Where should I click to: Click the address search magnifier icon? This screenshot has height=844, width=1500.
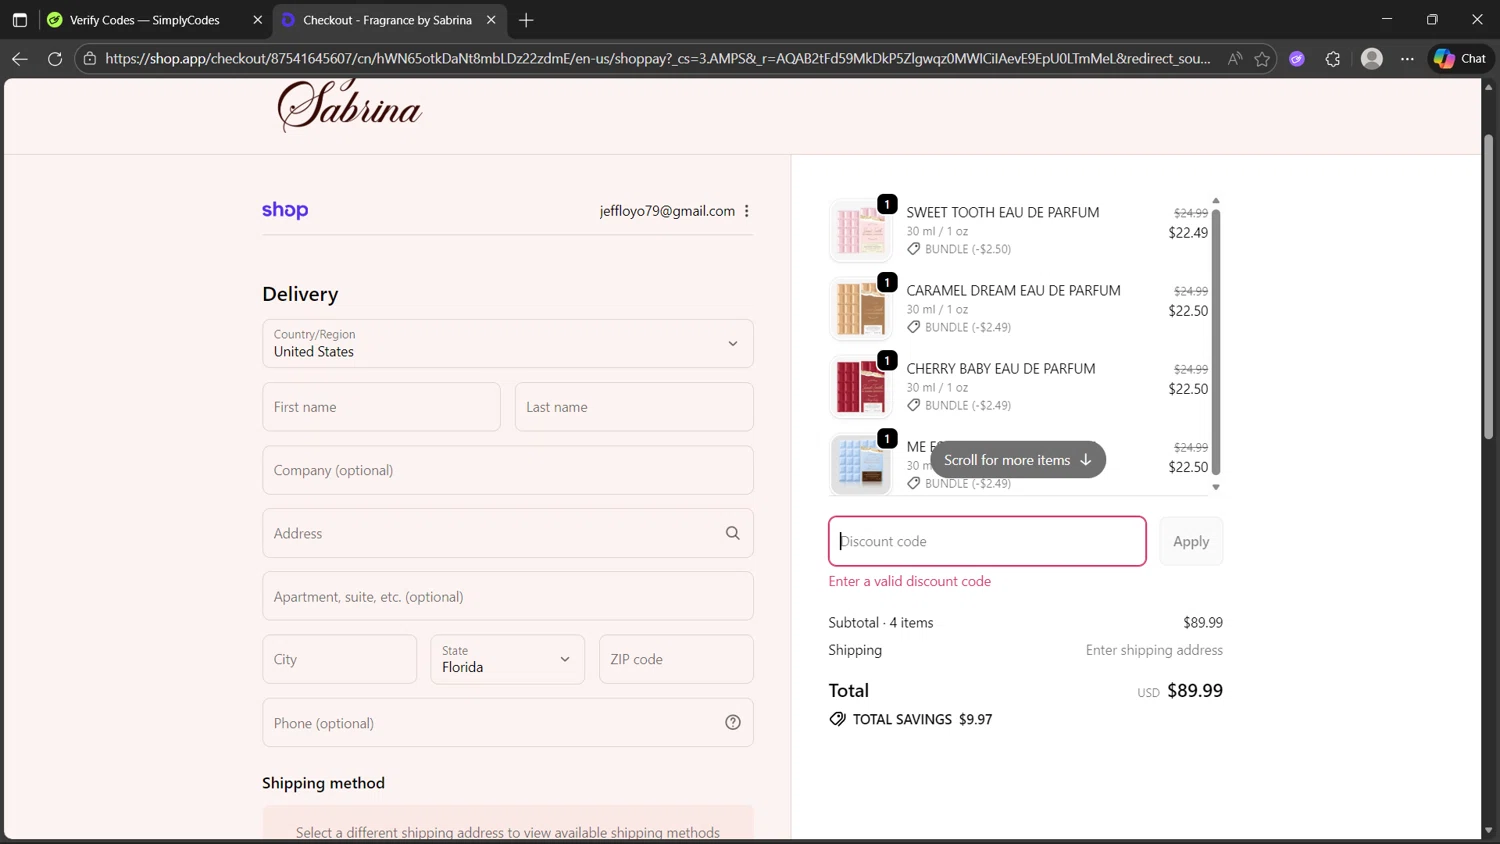[x=733, y=533]
